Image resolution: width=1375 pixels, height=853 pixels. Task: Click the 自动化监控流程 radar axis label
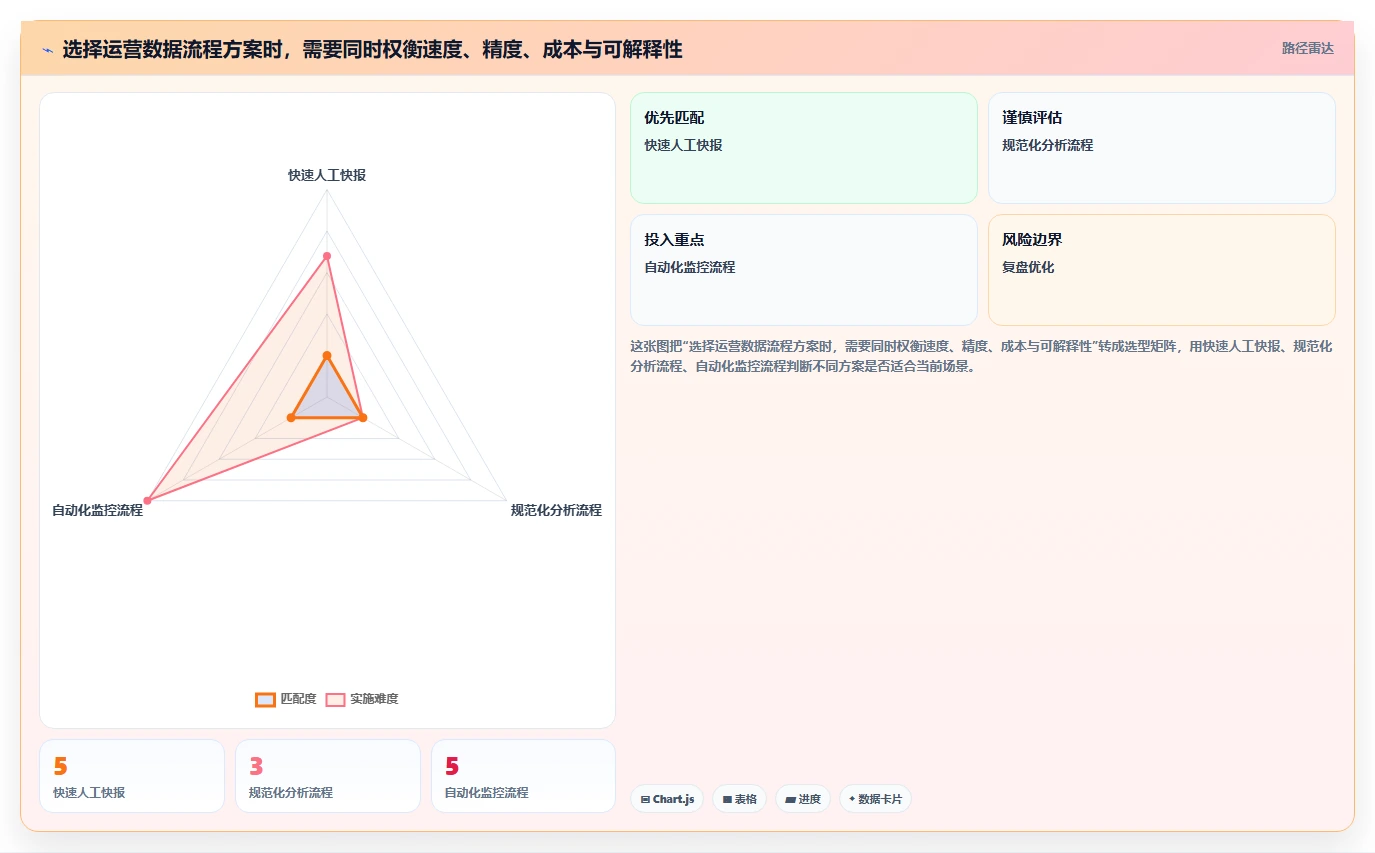pos(97,510)
